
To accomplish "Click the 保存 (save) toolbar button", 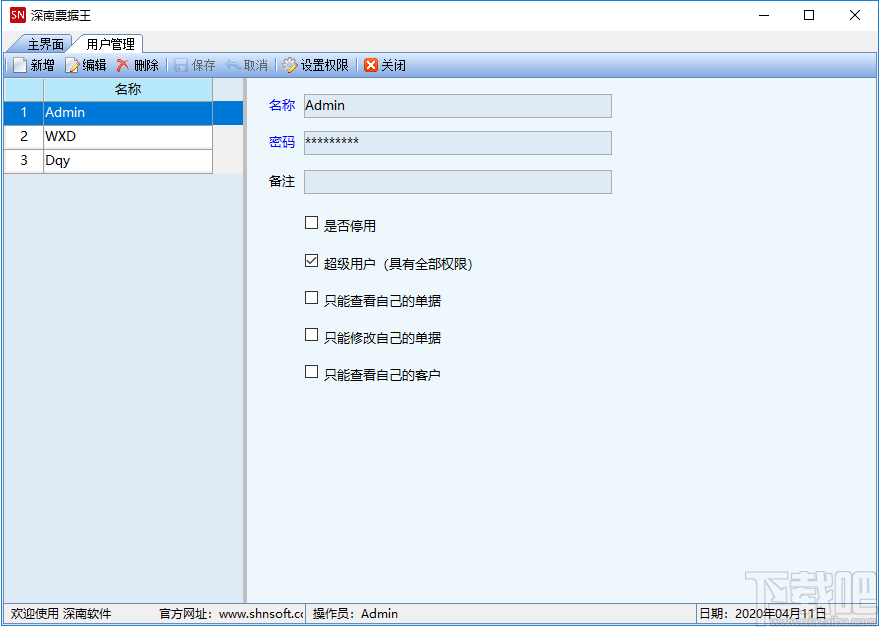I will (195, 65).
